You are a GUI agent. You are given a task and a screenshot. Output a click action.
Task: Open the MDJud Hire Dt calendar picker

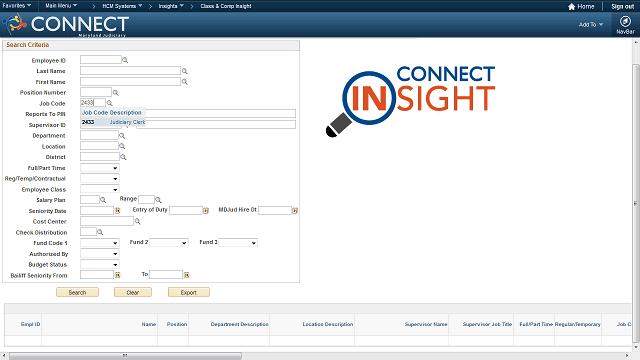point(295,211)
